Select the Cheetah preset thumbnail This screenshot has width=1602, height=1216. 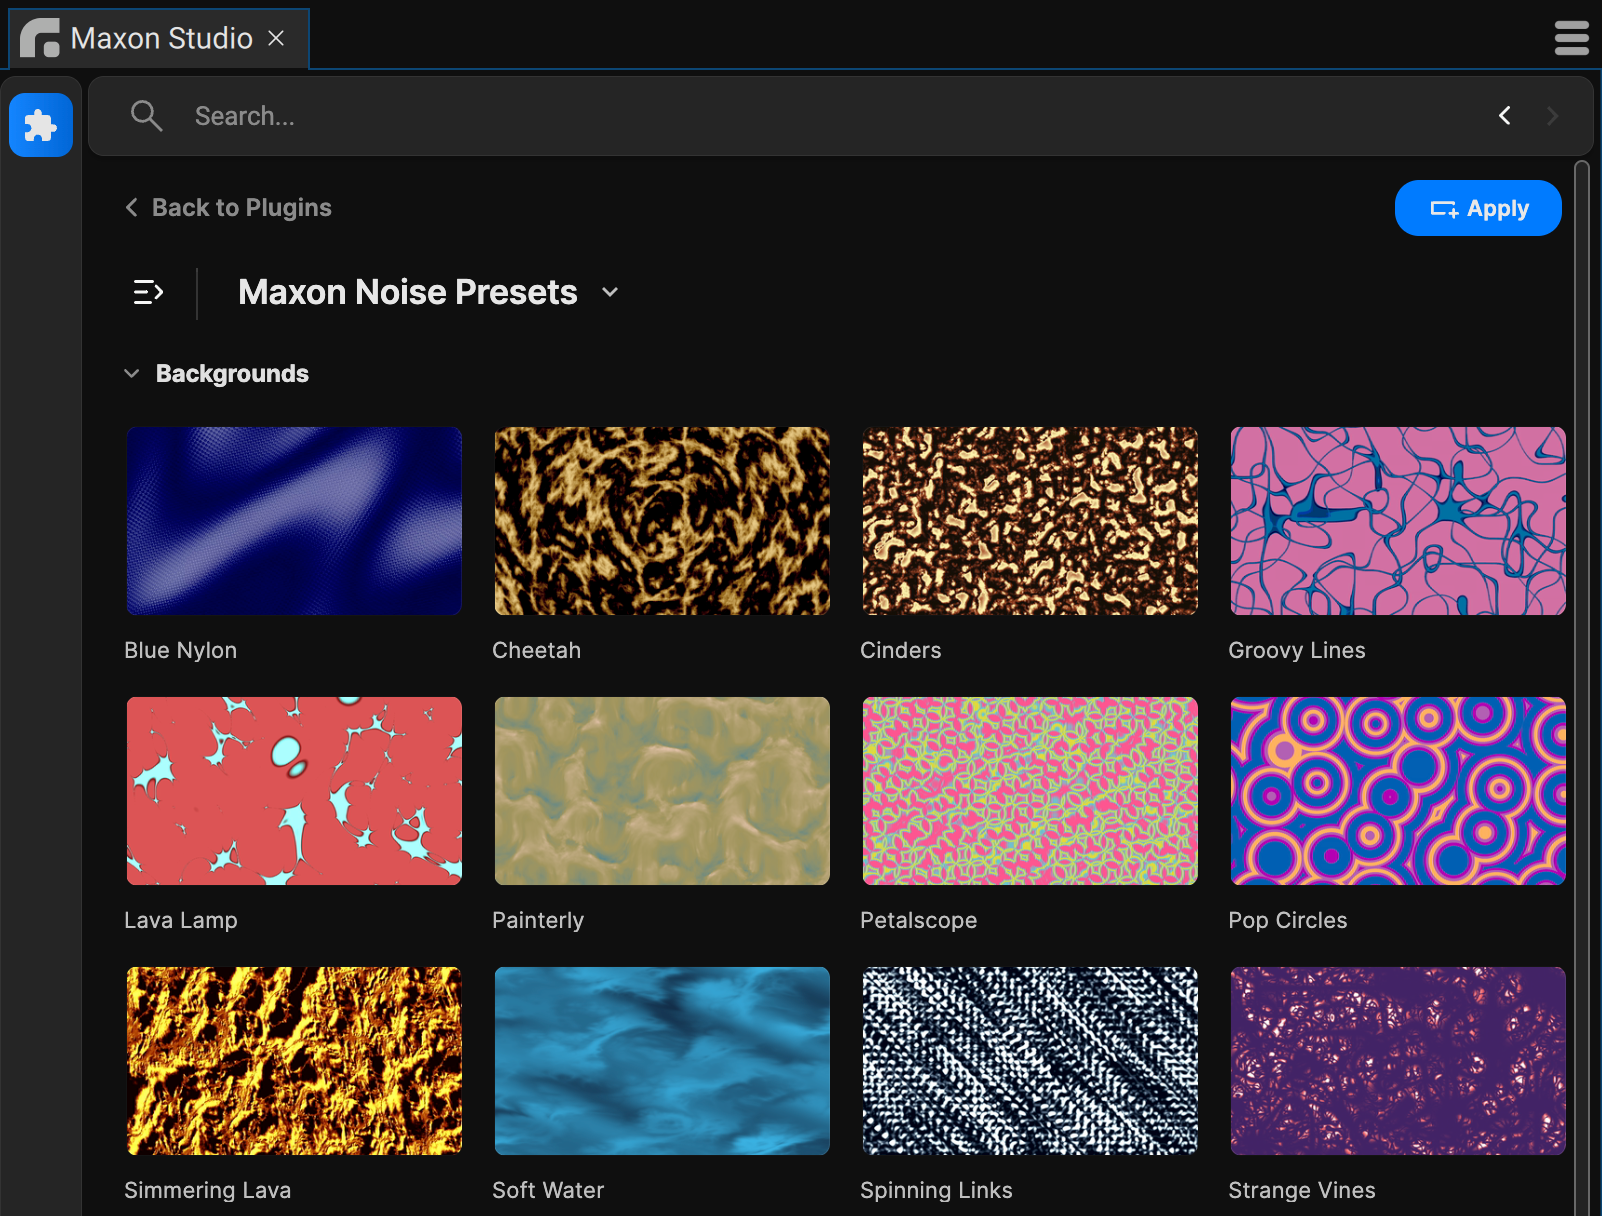click(x=662, y=521)
